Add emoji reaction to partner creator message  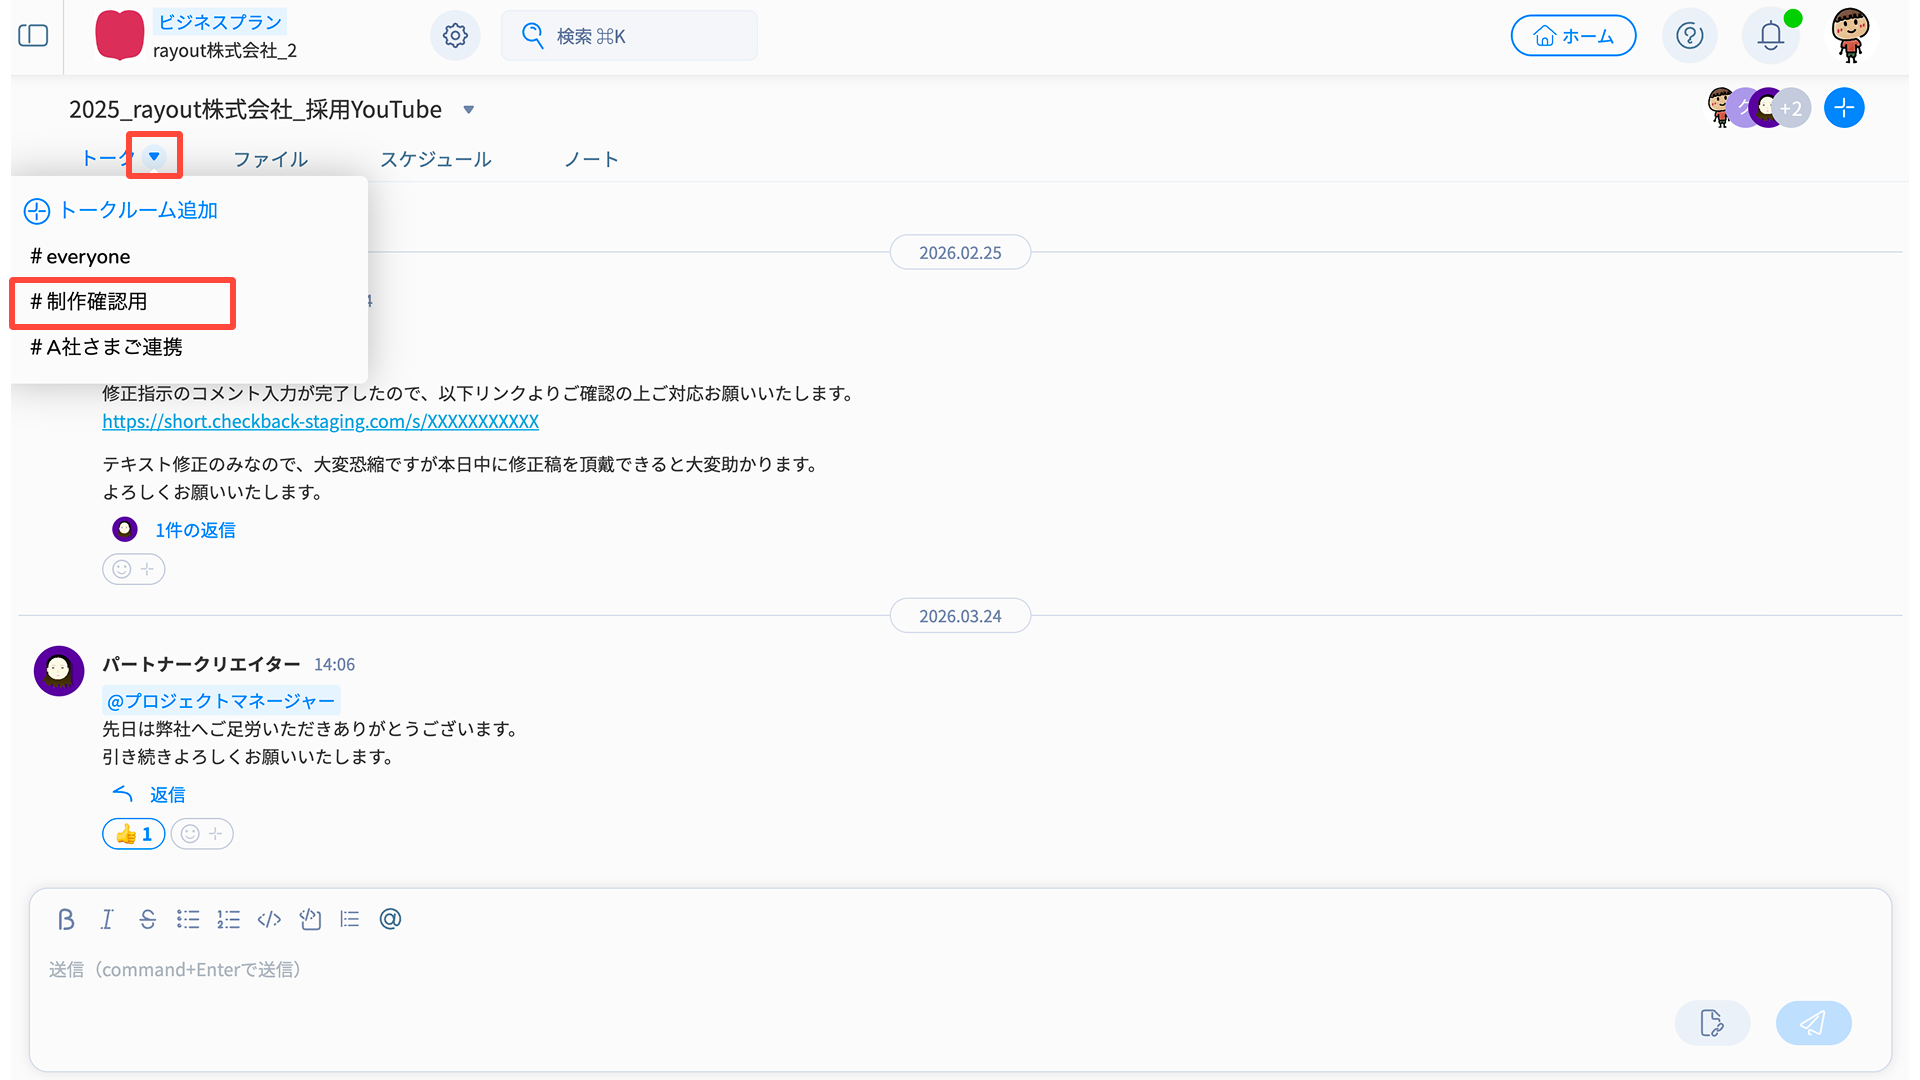pos(202,834)
